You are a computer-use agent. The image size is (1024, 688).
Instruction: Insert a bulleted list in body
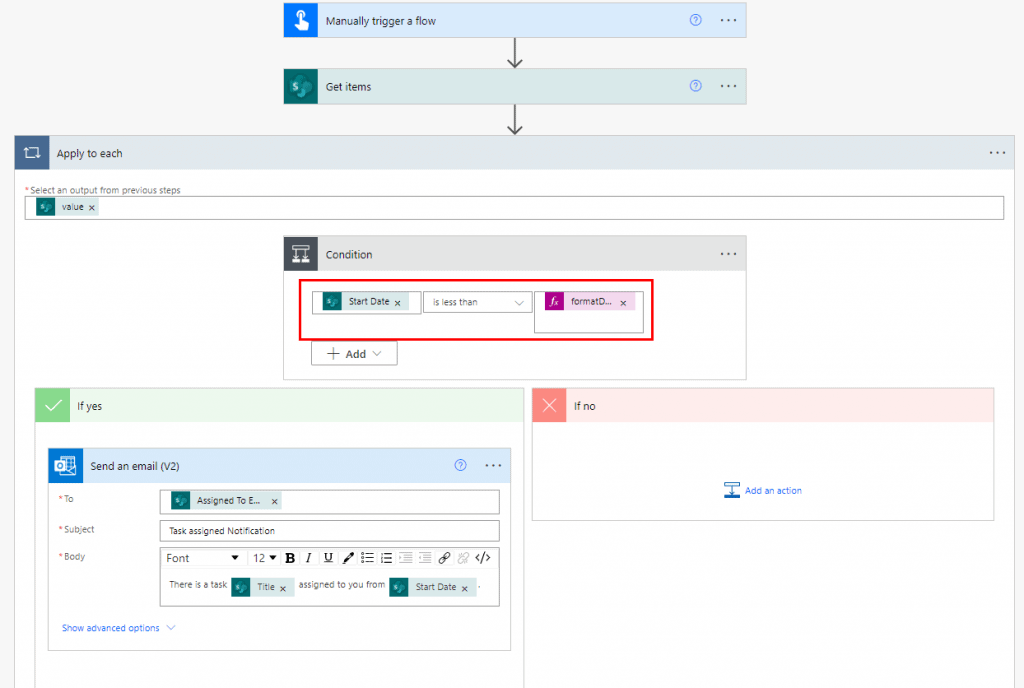click(x=367, y=558)
